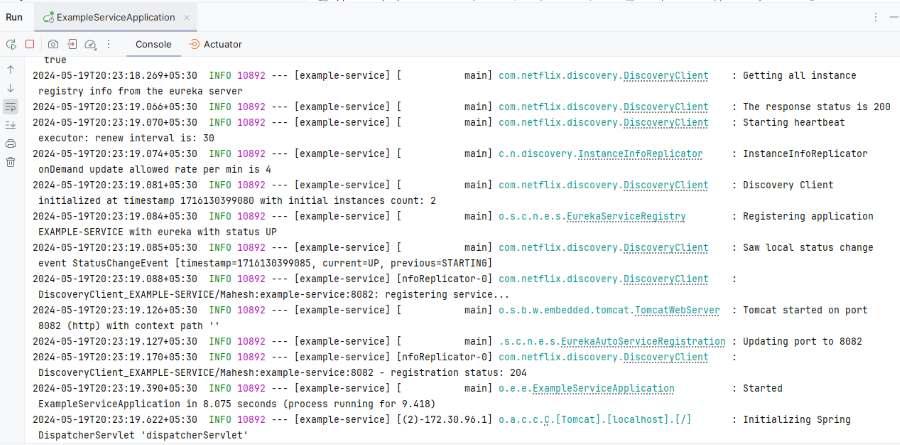Click the Actuator tab's orange icon
900x445 pixels.
pos(195,44)
